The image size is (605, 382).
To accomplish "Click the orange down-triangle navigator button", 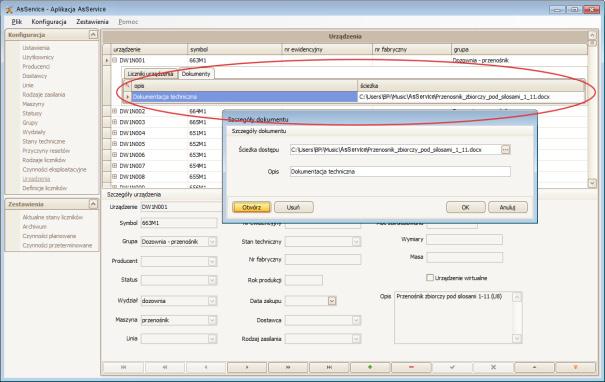I will (575, 367).
